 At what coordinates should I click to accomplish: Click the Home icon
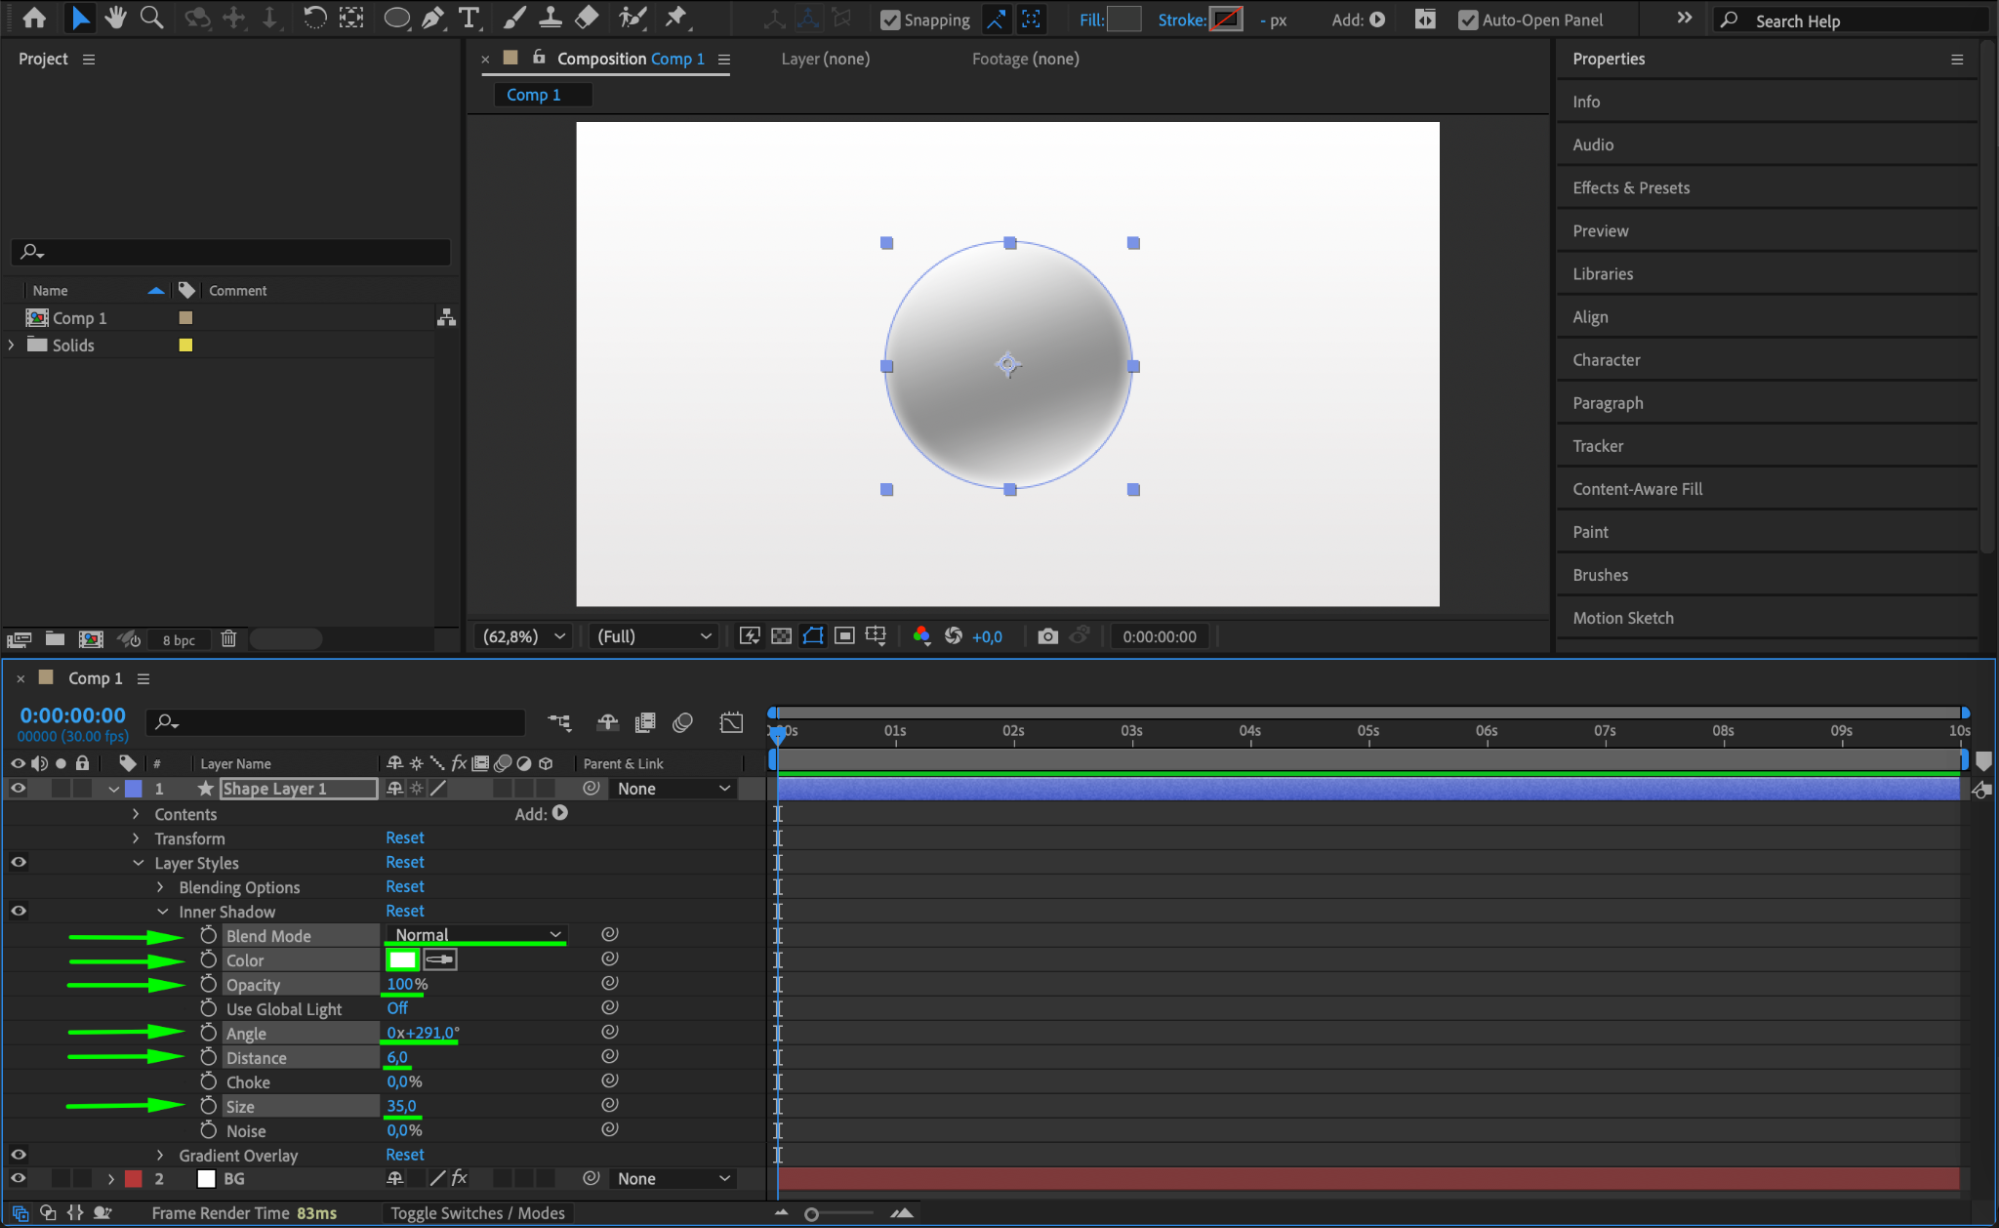[x=34, y=18]
